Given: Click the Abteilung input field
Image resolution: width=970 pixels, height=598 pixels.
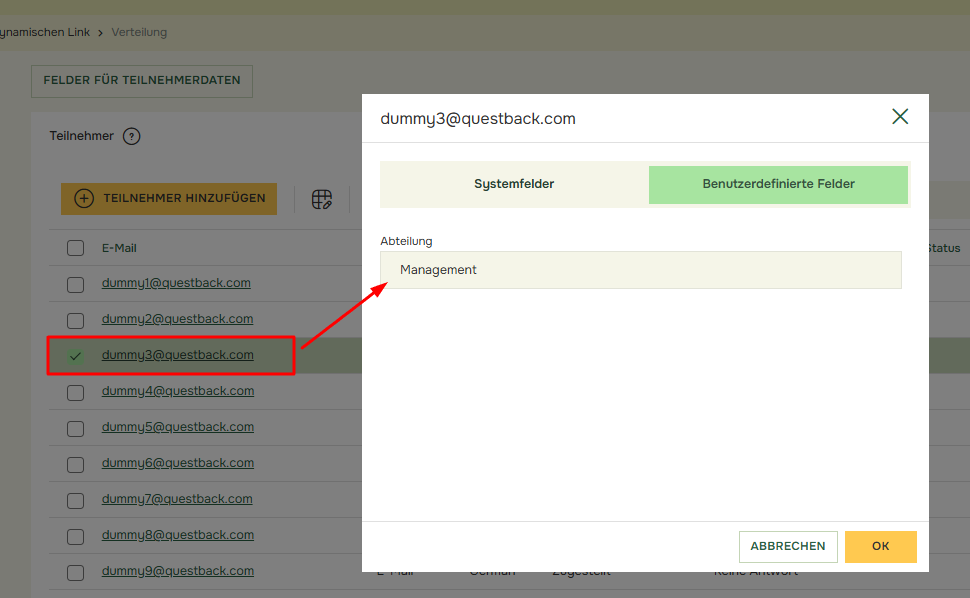Looking at the screenshot, I should pyautogui.click(x=640, y=270).
